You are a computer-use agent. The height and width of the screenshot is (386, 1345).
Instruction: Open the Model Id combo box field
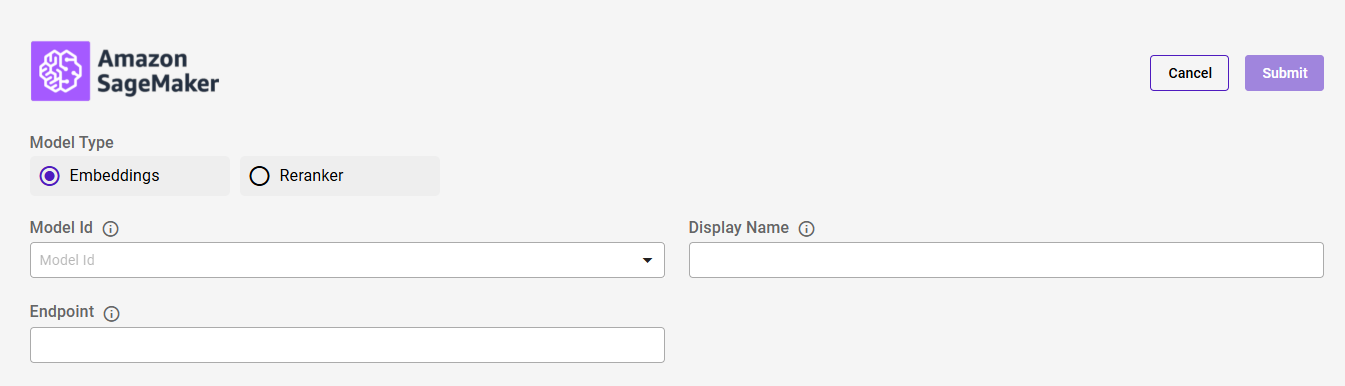347,260
